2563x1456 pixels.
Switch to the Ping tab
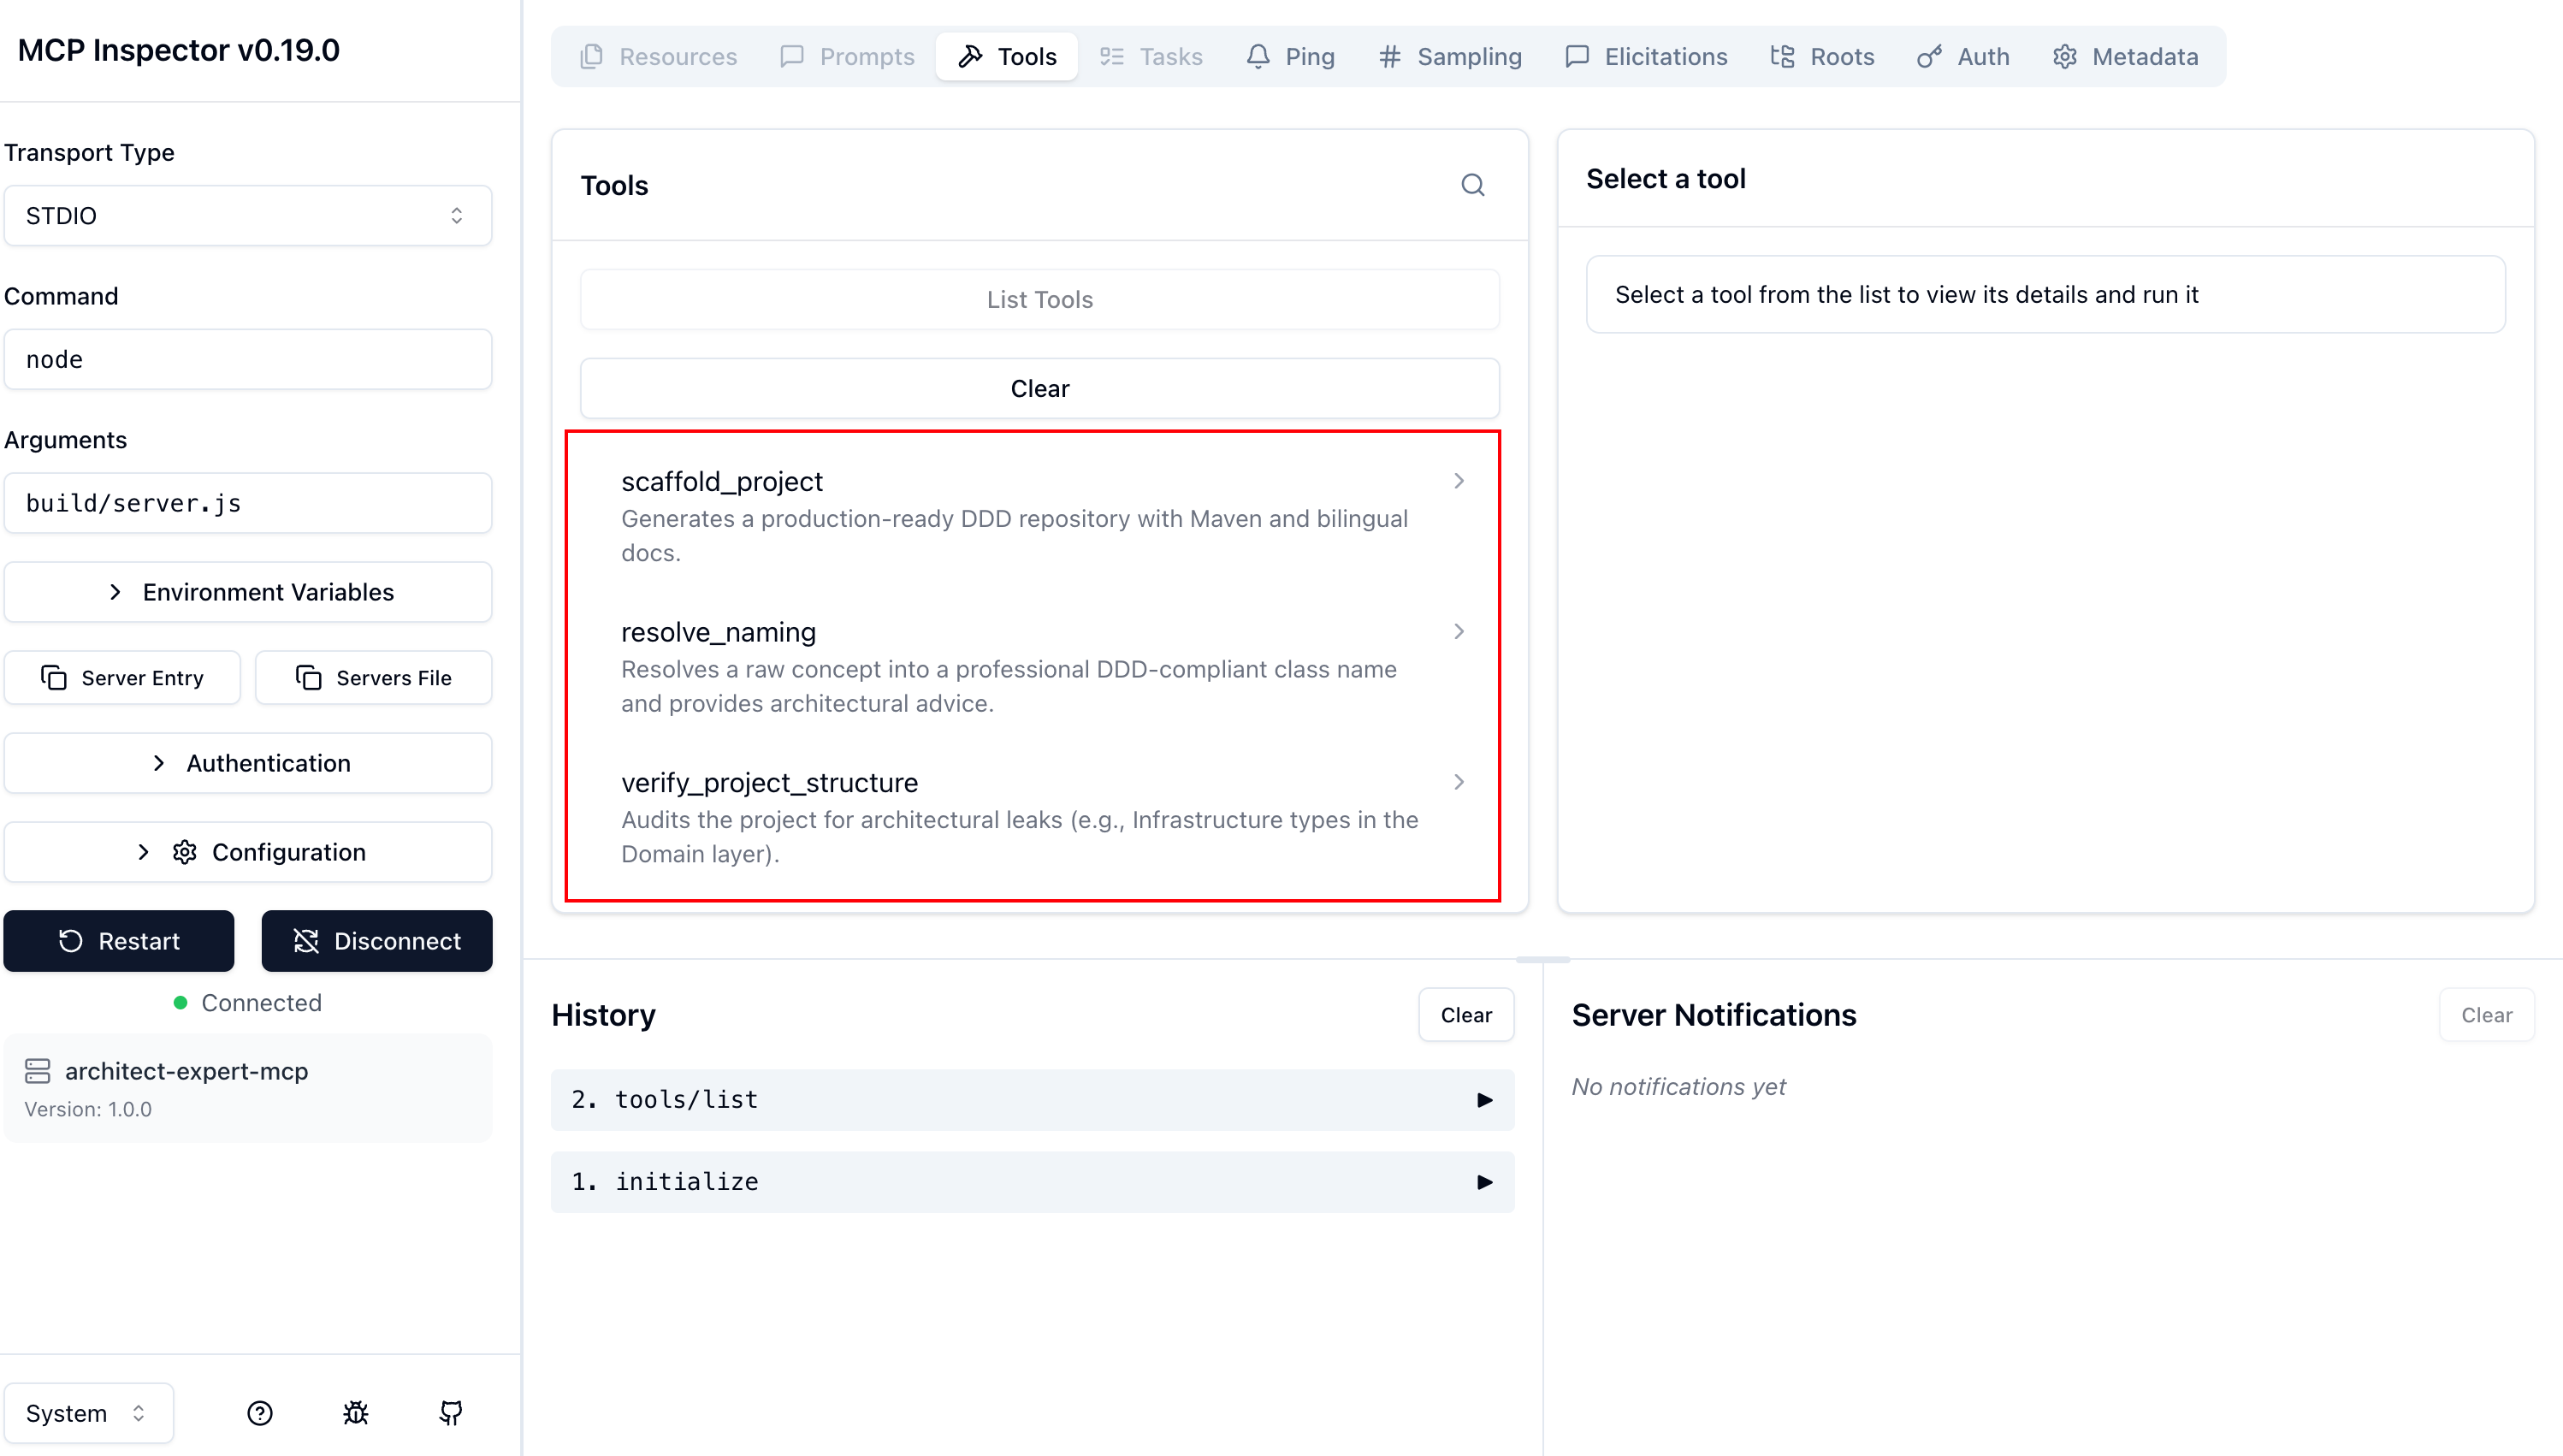[x=1290, y=57]
